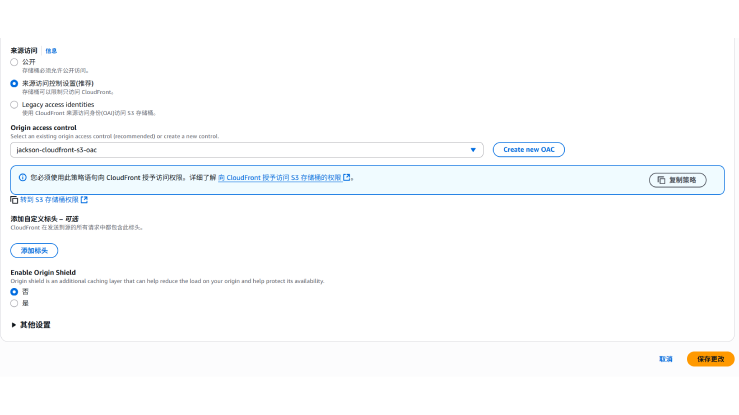Click external-link icon after 向 CloudFront 授予访问 link
Screen dimensions: 739x415
click(347, 178)
